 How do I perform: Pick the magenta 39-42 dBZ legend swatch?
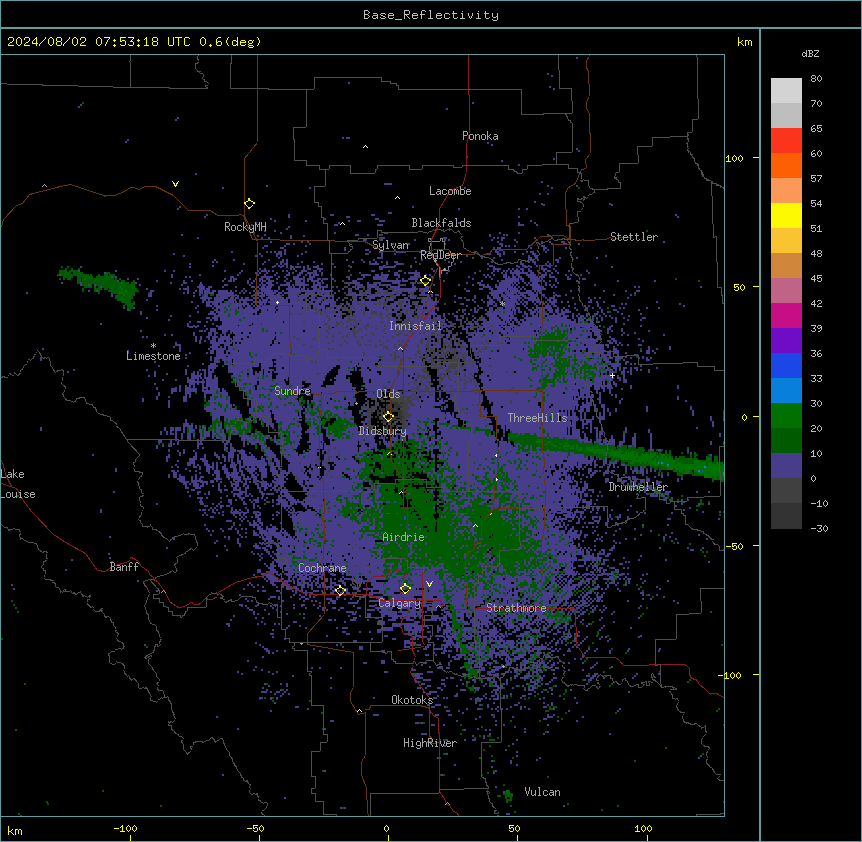[x=786, y=315]
